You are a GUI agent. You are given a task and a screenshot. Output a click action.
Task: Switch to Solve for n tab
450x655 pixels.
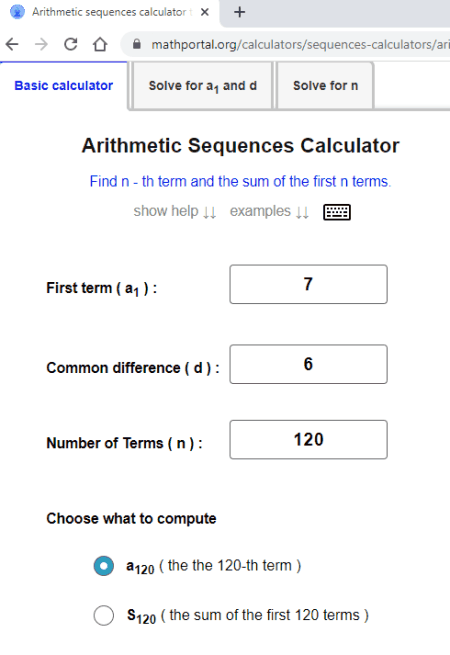(325, 86)
